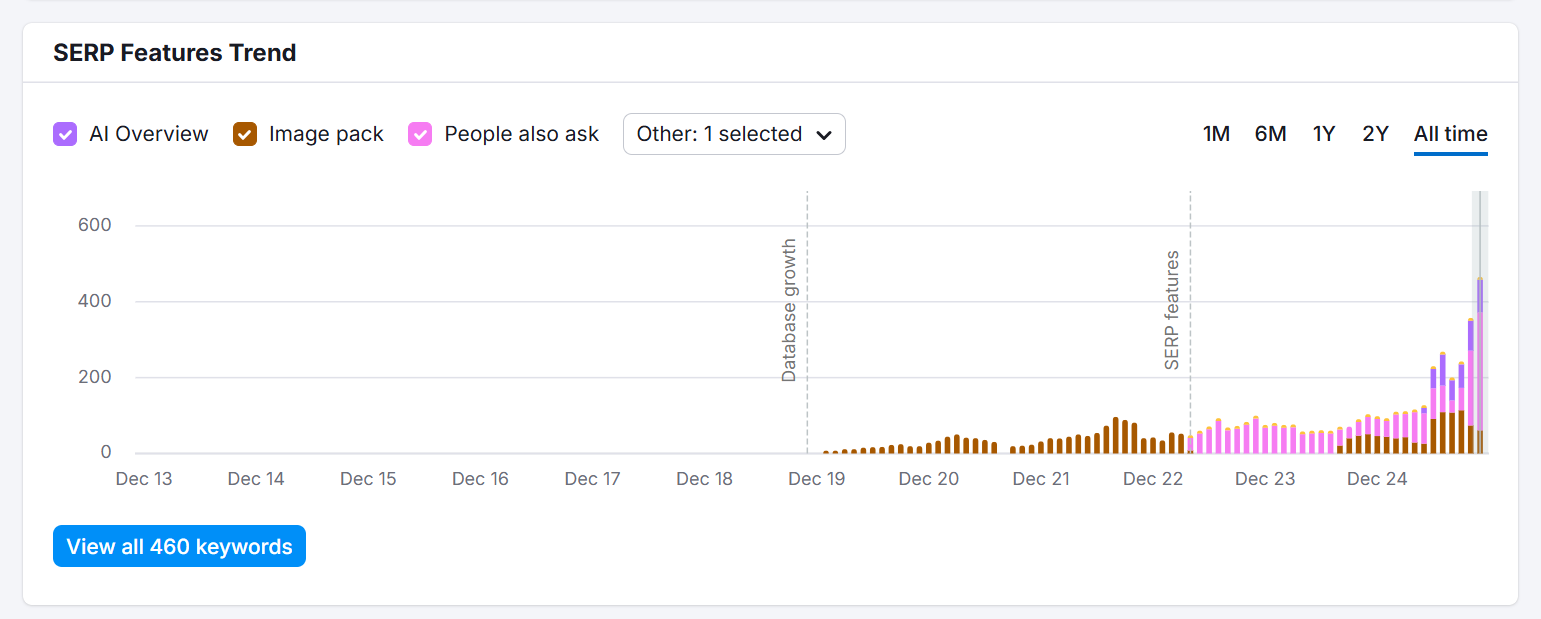
Task: Choose the 1Y time range
Action: [1324, 134]
